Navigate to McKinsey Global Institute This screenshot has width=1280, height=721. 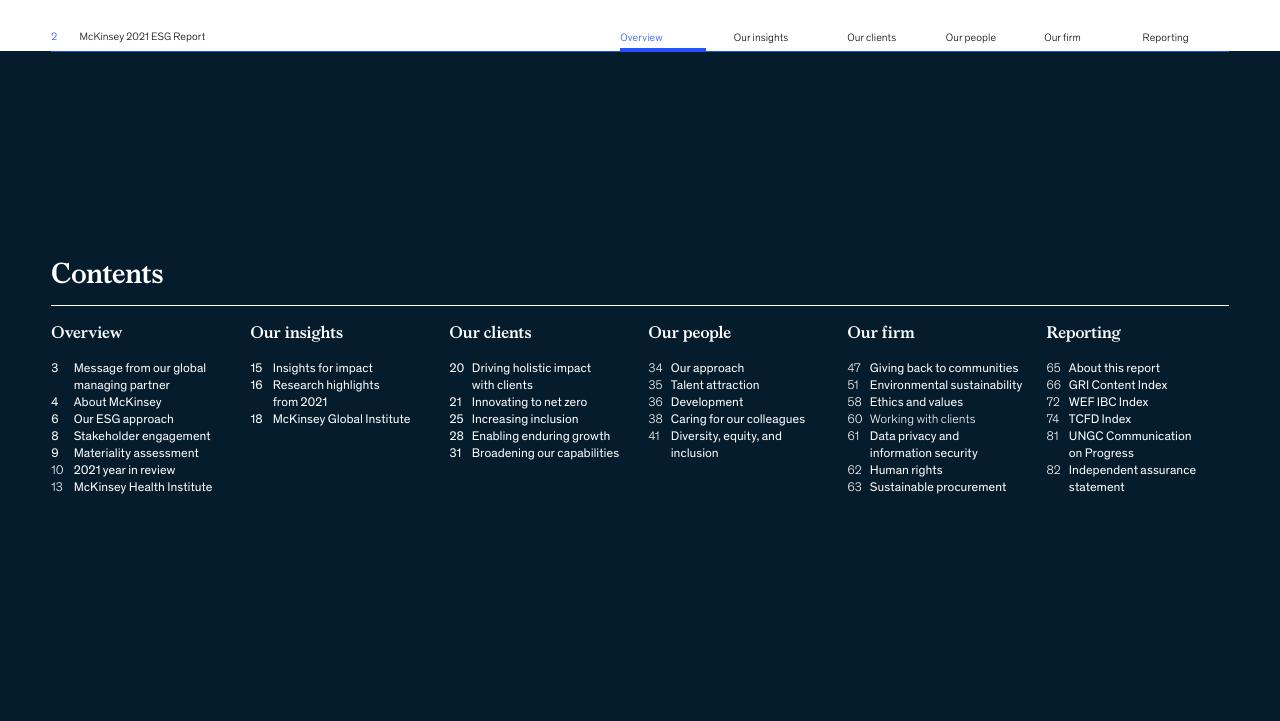pos(341,419)
